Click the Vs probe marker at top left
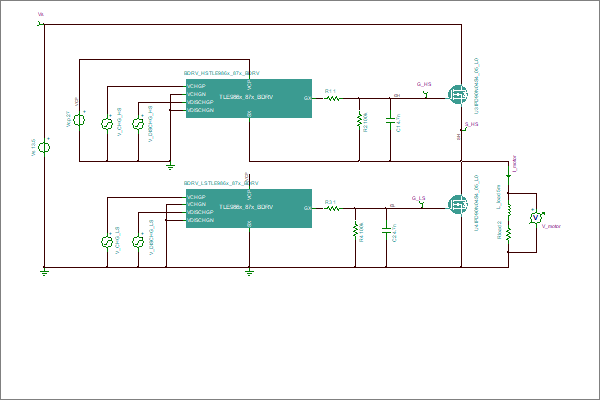Screen dimensions: 600x400 click(x=41, y=24)
